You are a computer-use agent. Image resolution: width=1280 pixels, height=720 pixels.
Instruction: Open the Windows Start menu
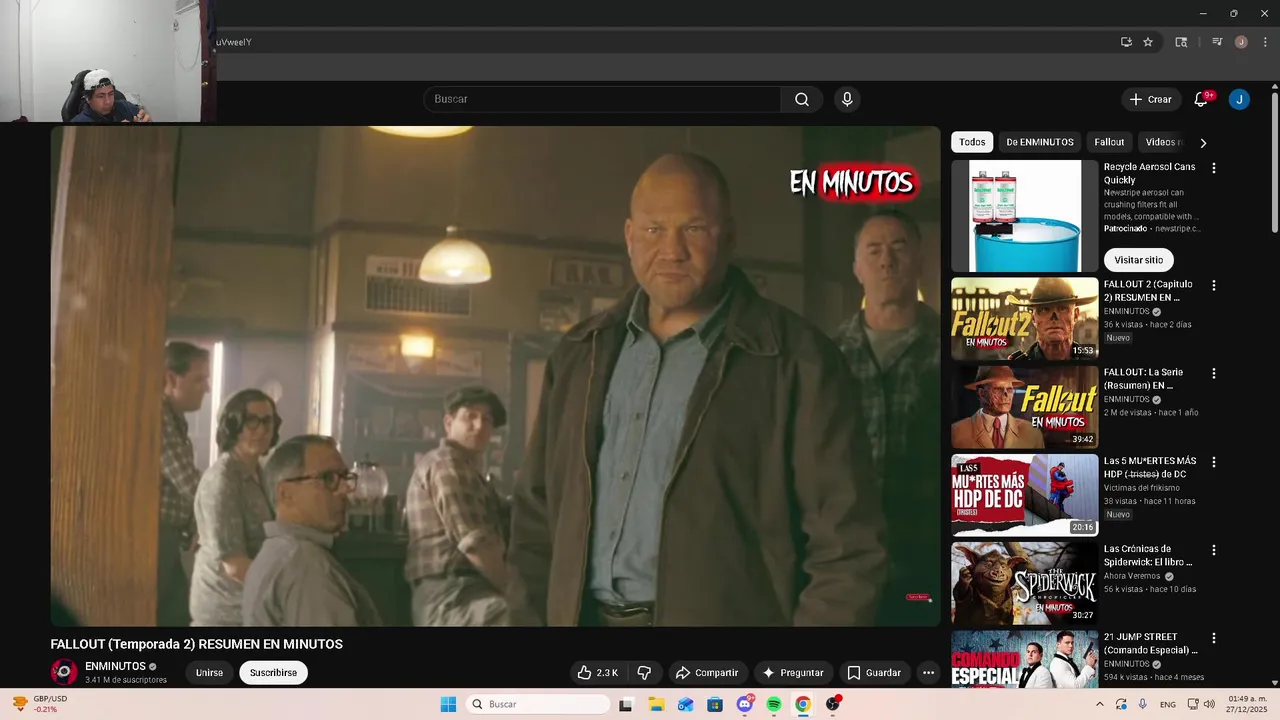coord(448,704)
